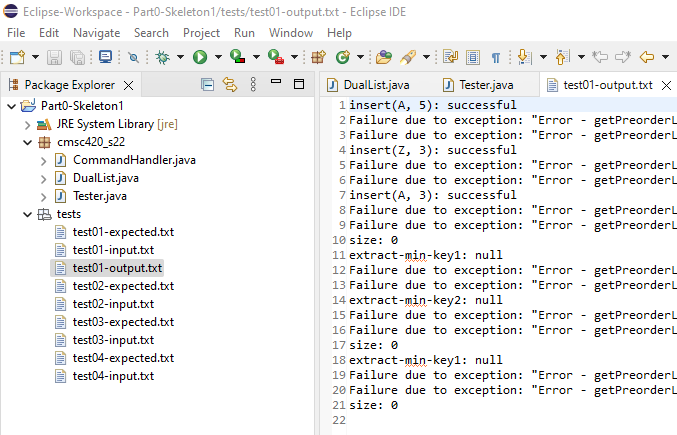This screenshot has height=435, width=677.
Task: Click the Back navigation yellow arrow
Action: pos(647,57)
